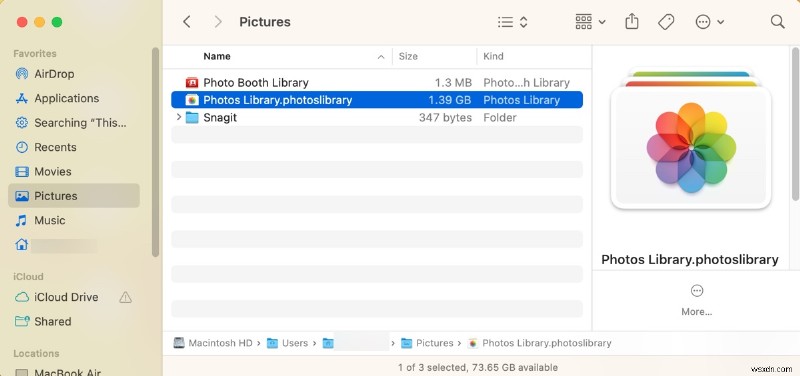Screen dimensions: 800x376
Task: Click the preview pane scrollbar
Action: coord(794,124)
